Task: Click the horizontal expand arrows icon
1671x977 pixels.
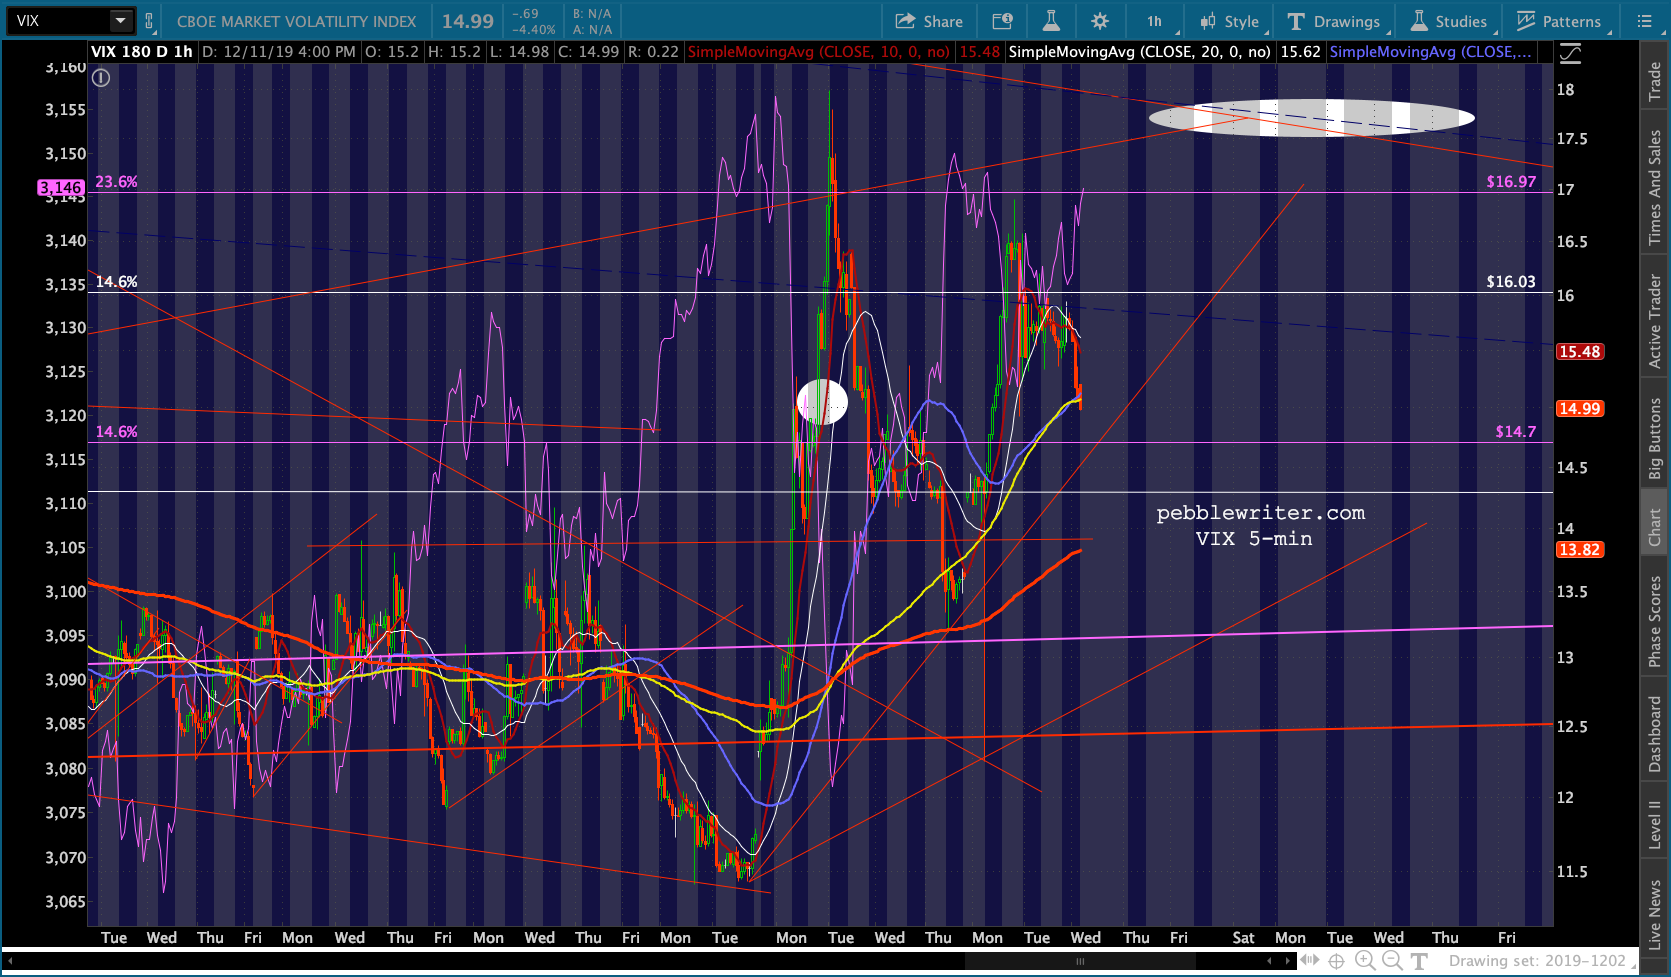Action: click(1309, 961)
